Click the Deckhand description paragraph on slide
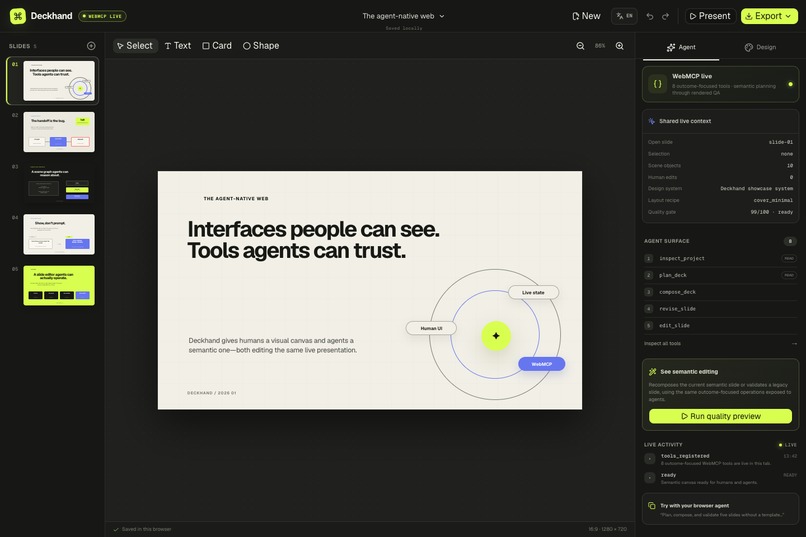Image resolution: width=806 pixels, height=537 pixels. tap(272, 345)
